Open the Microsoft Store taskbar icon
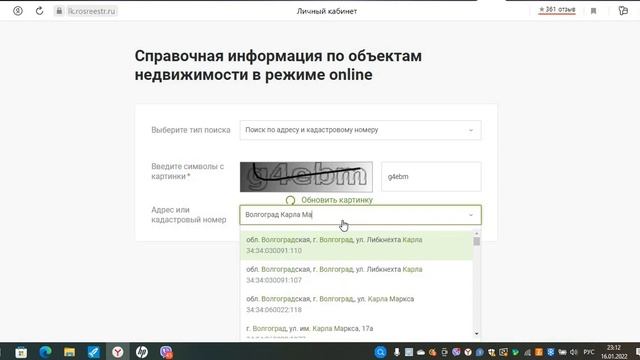The image size is (640, 360). [21, 352]
